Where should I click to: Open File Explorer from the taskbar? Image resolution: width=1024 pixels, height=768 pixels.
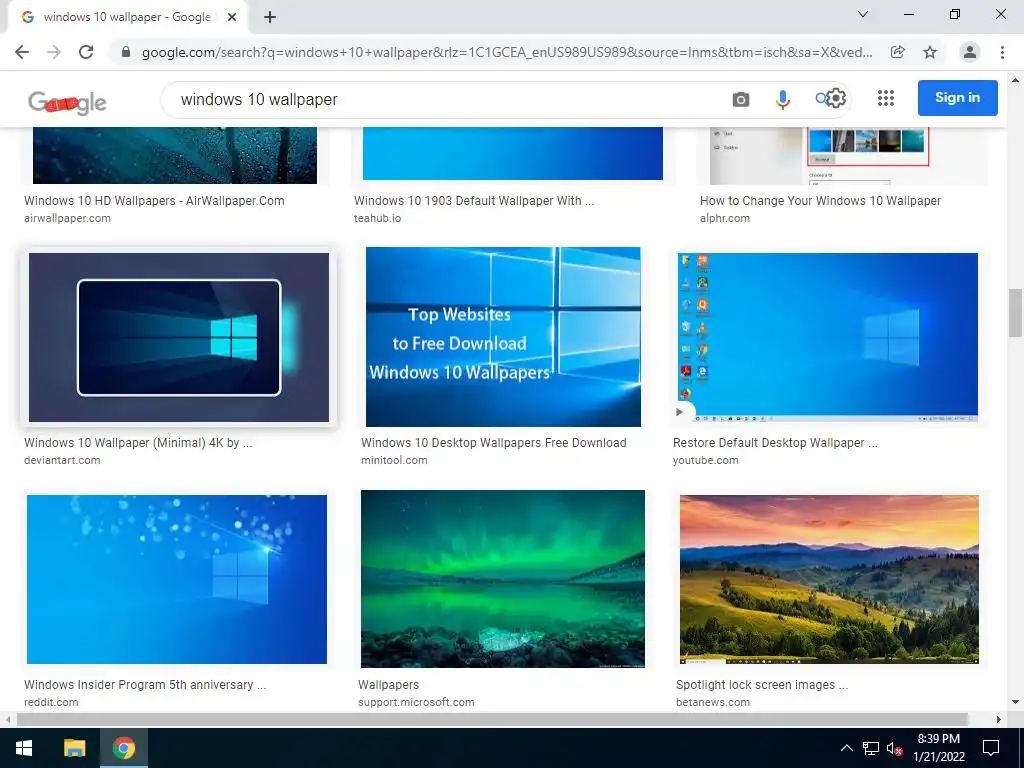tap(74, 748)
